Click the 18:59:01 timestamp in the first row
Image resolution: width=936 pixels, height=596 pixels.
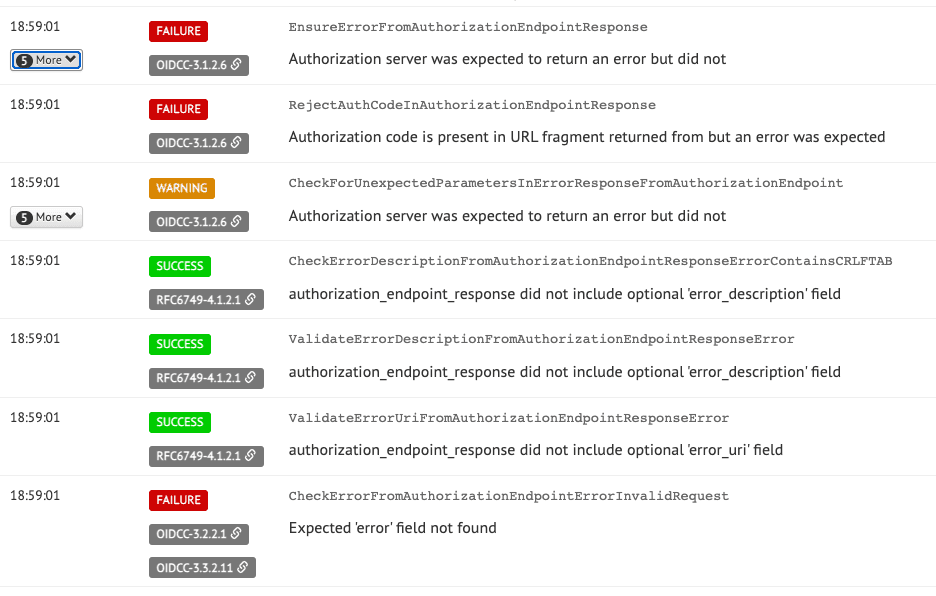click(35, 26)
